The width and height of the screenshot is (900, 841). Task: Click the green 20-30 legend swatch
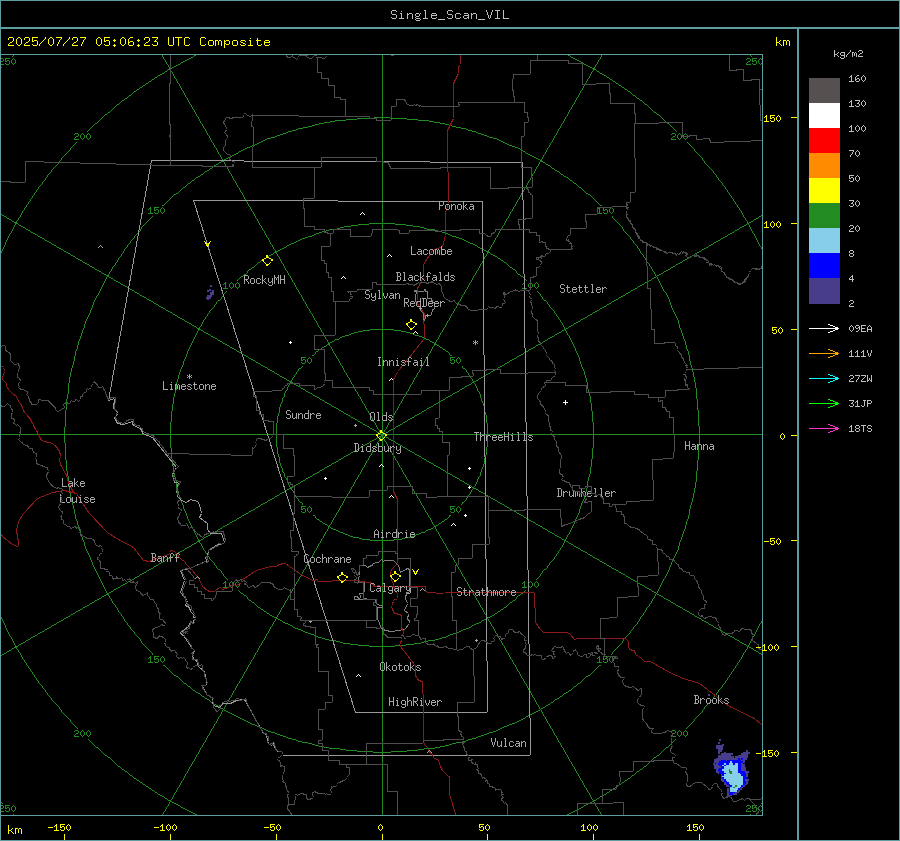click(x=824, y=215)
